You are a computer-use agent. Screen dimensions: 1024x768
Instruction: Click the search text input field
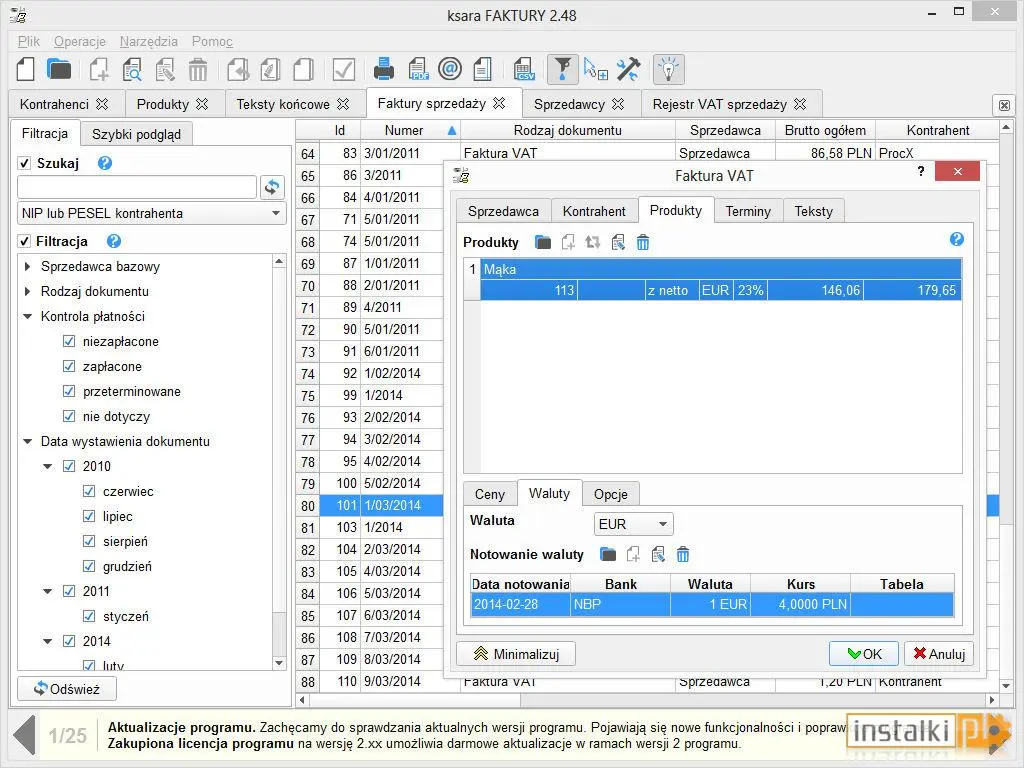click(x=137, y=187)
